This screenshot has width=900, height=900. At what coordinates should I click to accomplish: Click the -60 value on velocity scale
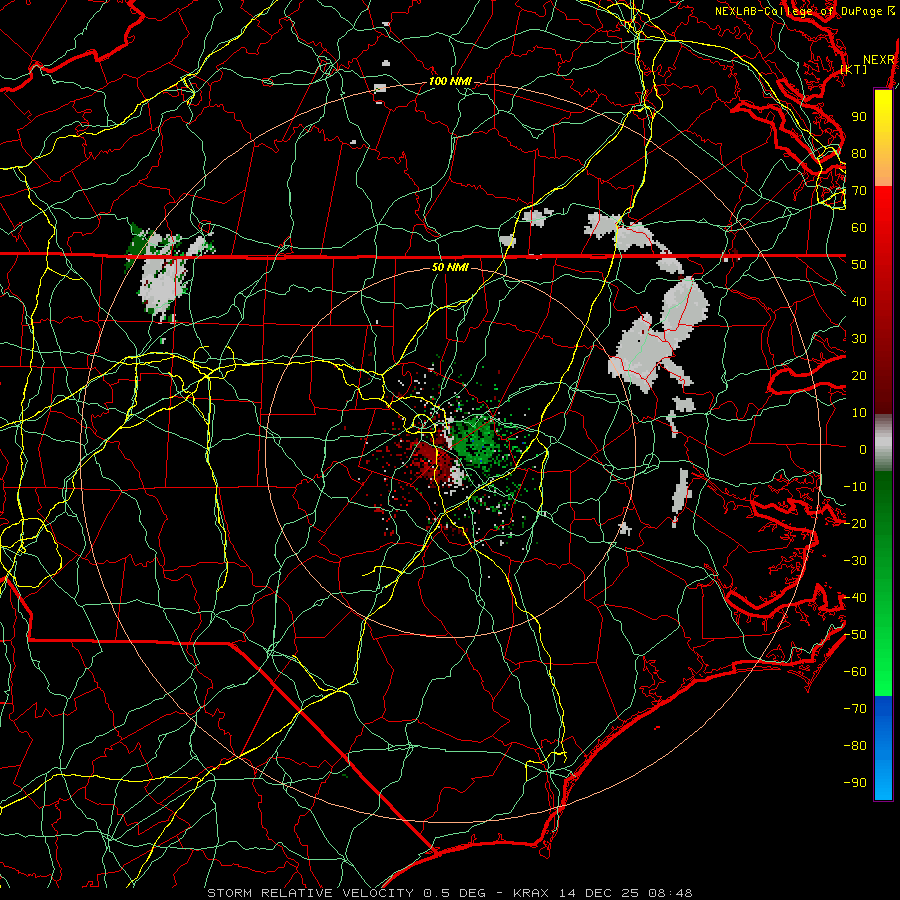[x=855, y=672]
